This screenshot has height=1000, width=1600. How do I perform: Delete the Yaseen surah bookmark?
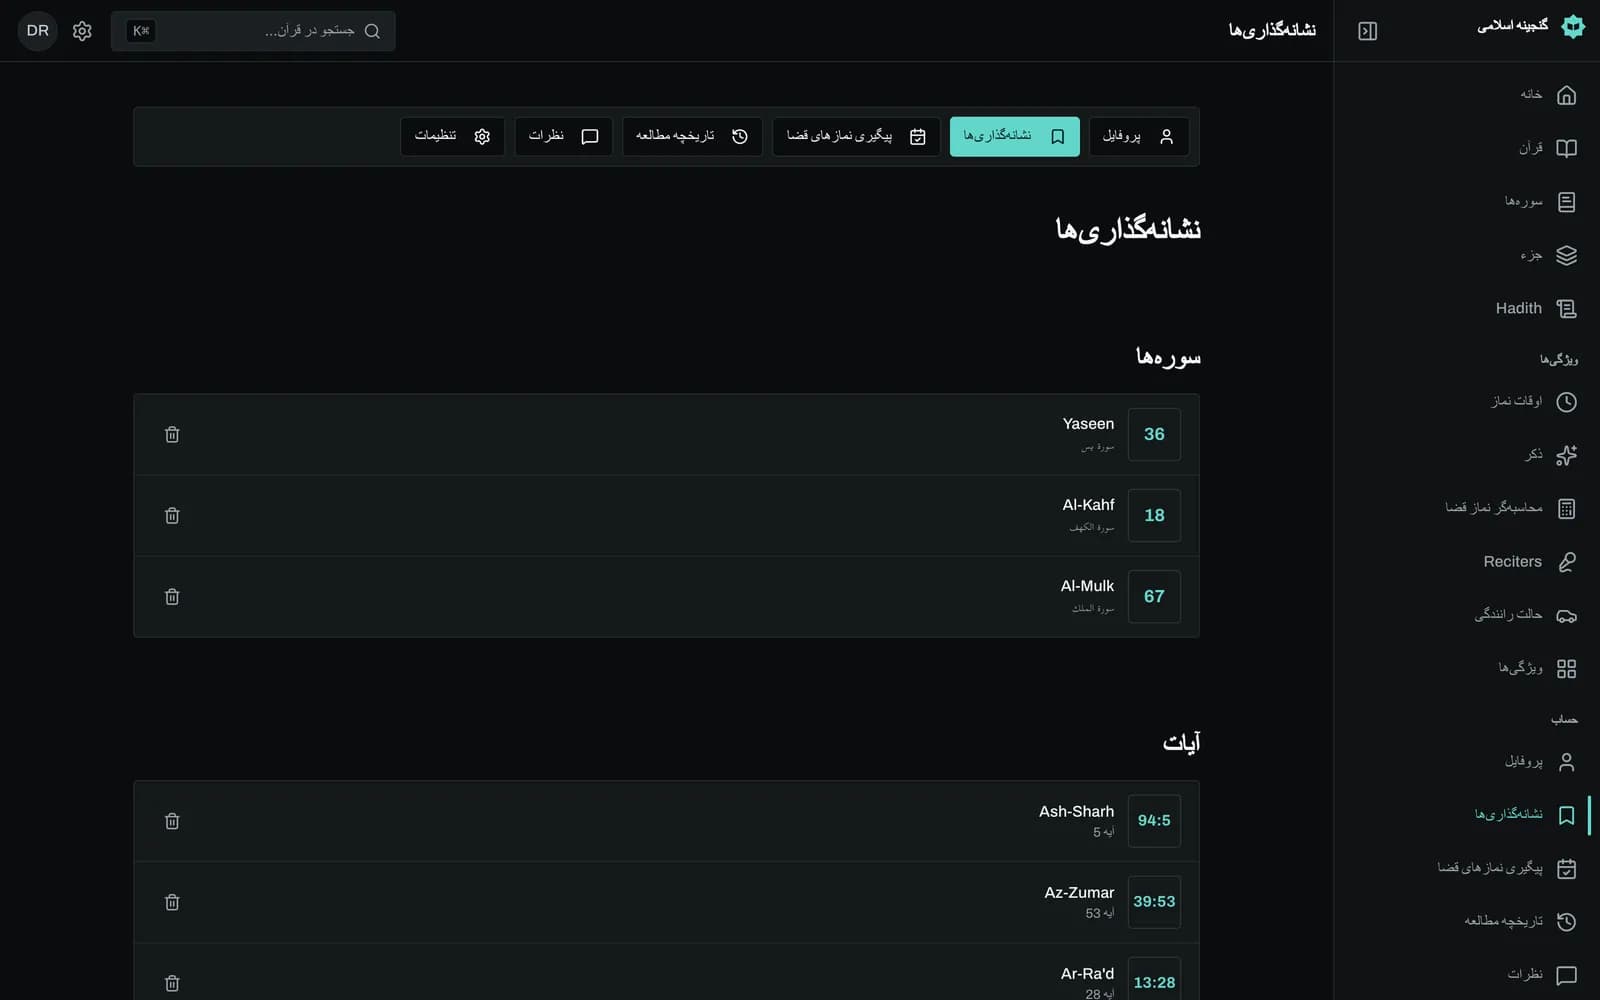click(x=172, y=434)
